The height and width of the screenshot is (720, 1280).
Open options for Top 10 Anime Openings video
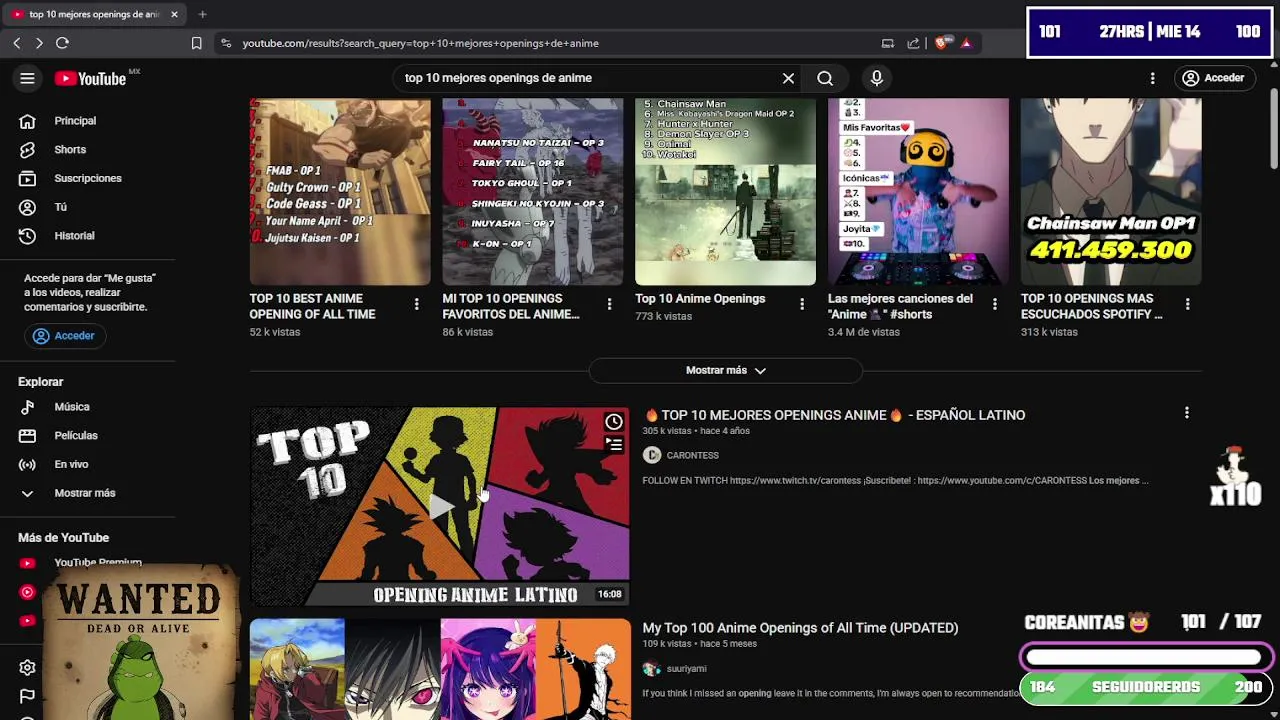click(x=802, y=304)
